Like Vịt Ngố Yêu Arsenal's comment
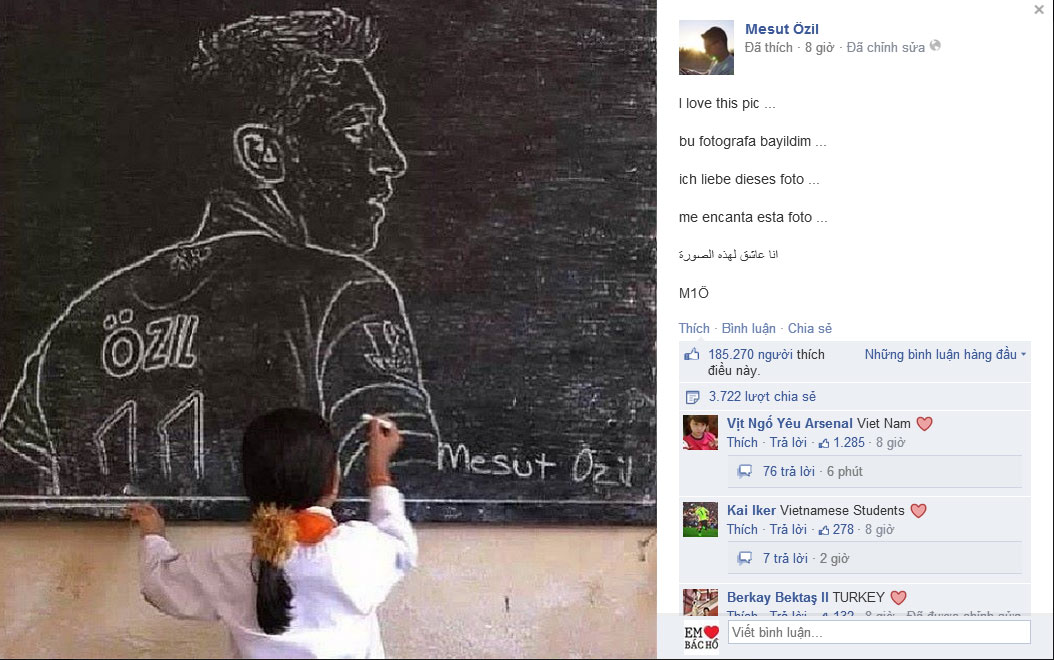The image size is (1054, 660). pos(742,442)
